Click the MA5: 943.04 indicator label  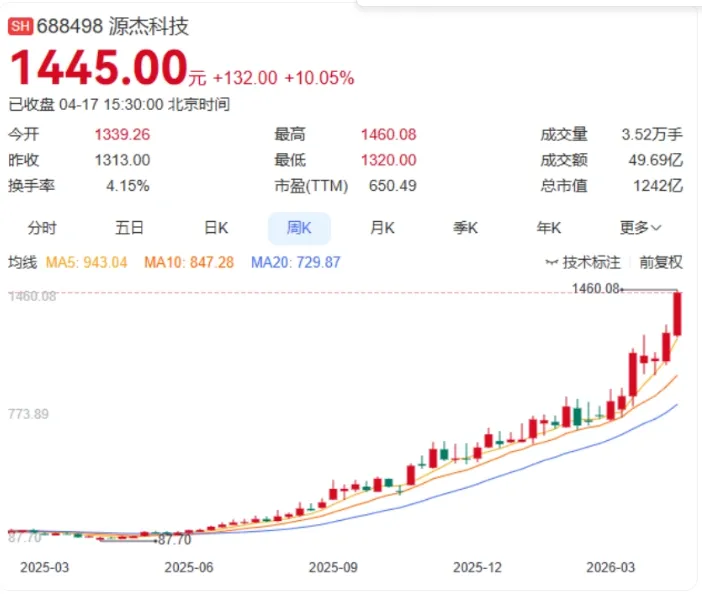click(x=86, y=262)
